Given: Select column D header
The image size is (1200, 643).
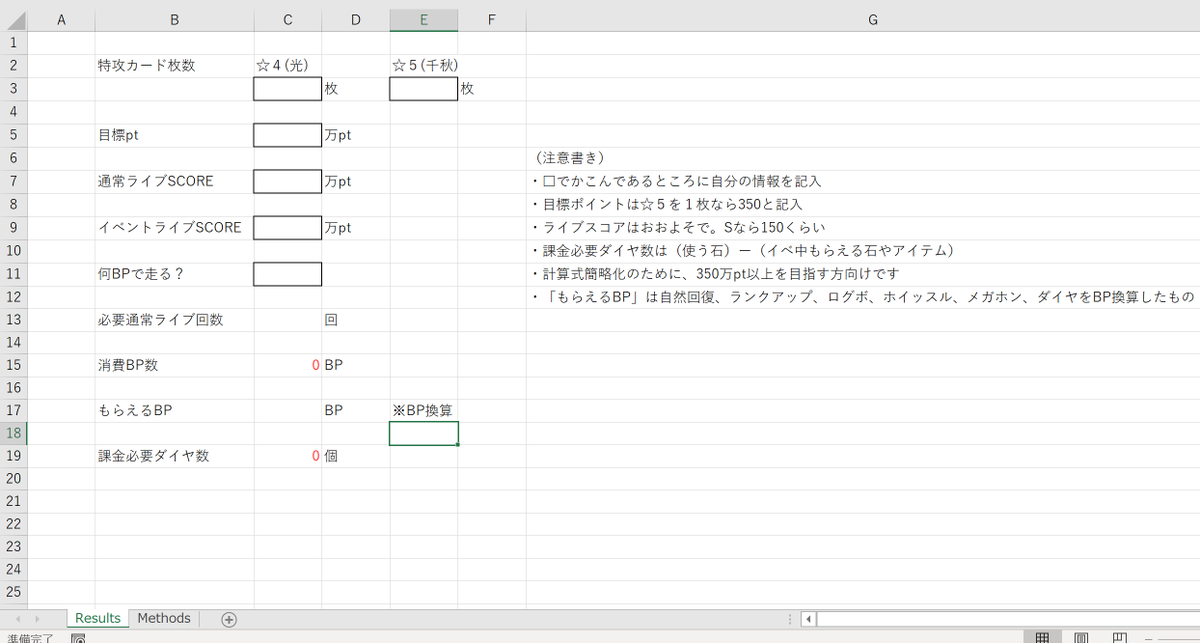Looking at the screenshot, I should [x=356, y=20].
